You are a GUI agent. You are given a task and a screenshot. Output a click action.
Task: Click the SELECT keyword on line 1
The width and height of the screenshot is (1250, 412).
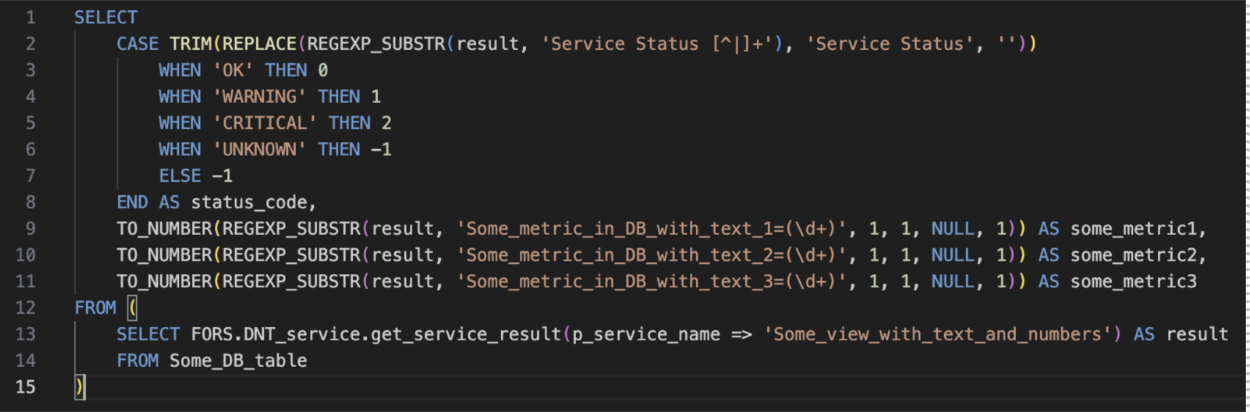(x=106, y=18)
